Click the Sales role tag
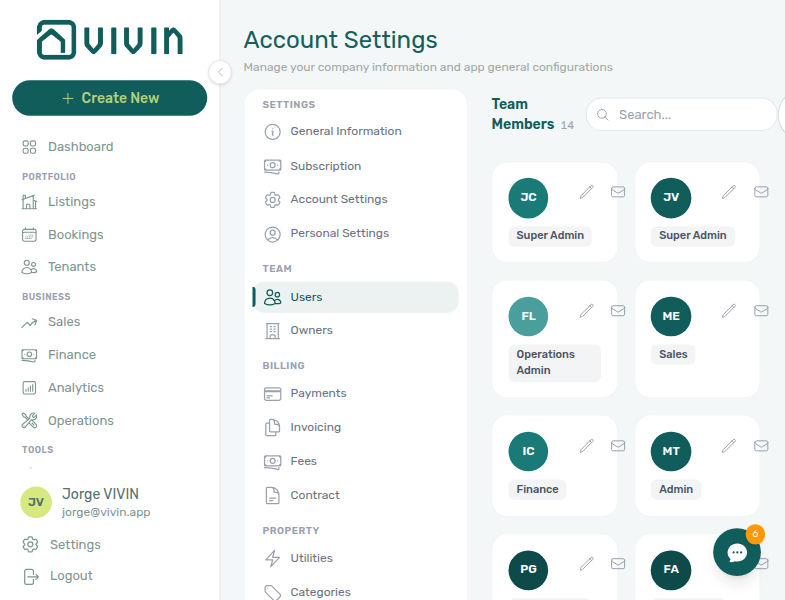This screenshot has width=785, height=600. click(x=673, y=355)
